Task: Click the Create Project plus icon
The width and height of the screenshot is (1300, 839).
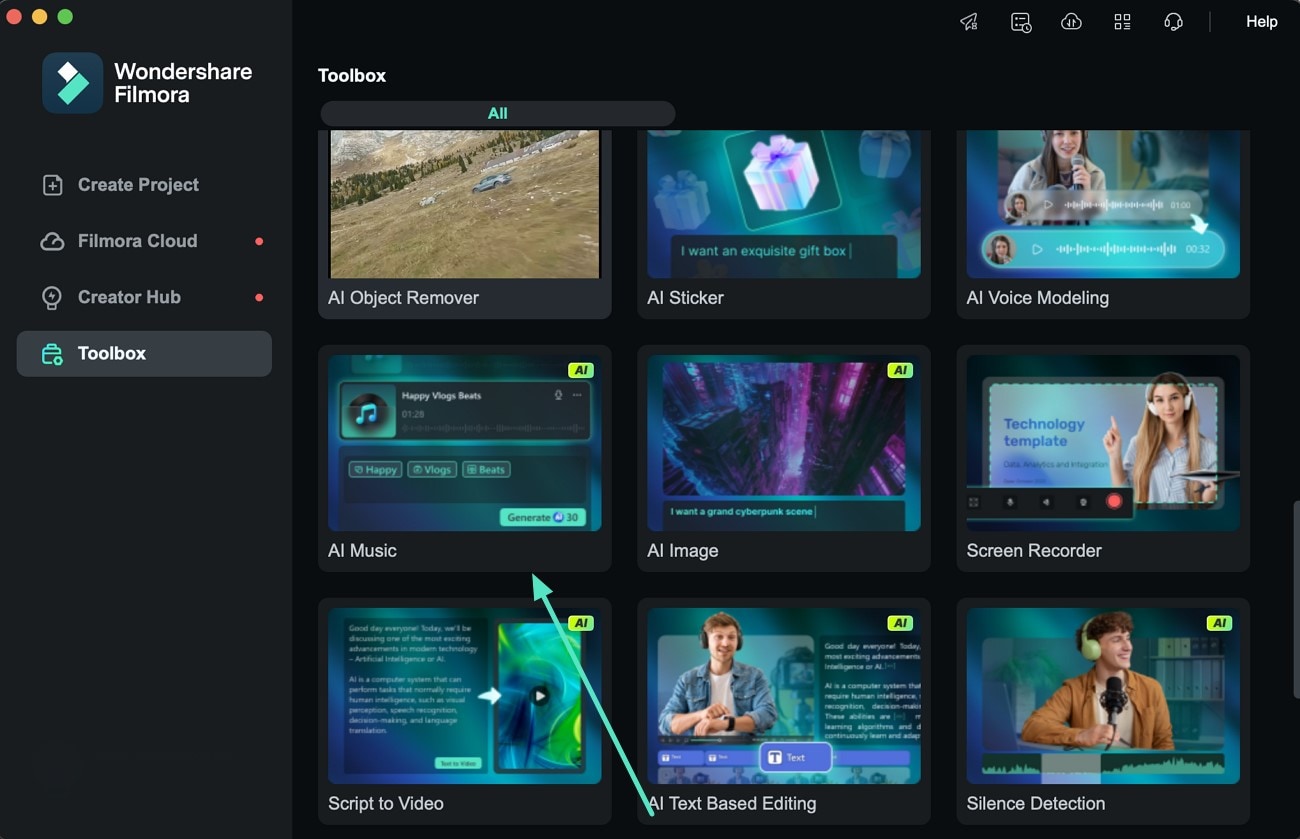Action: coord(52,185)
